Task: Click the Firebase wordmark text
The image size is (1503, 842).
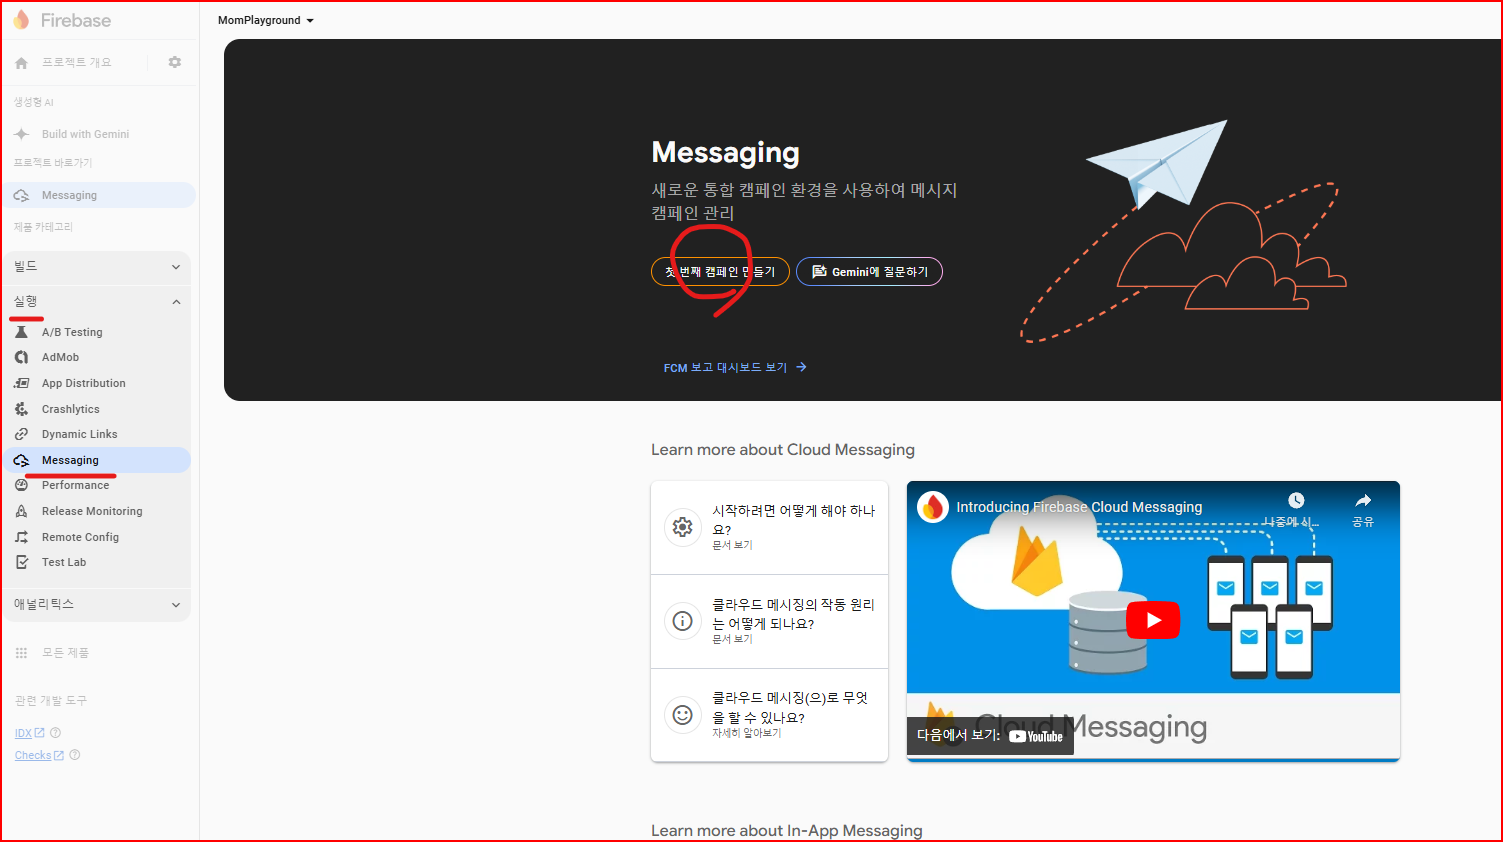Action: (76, 20)
